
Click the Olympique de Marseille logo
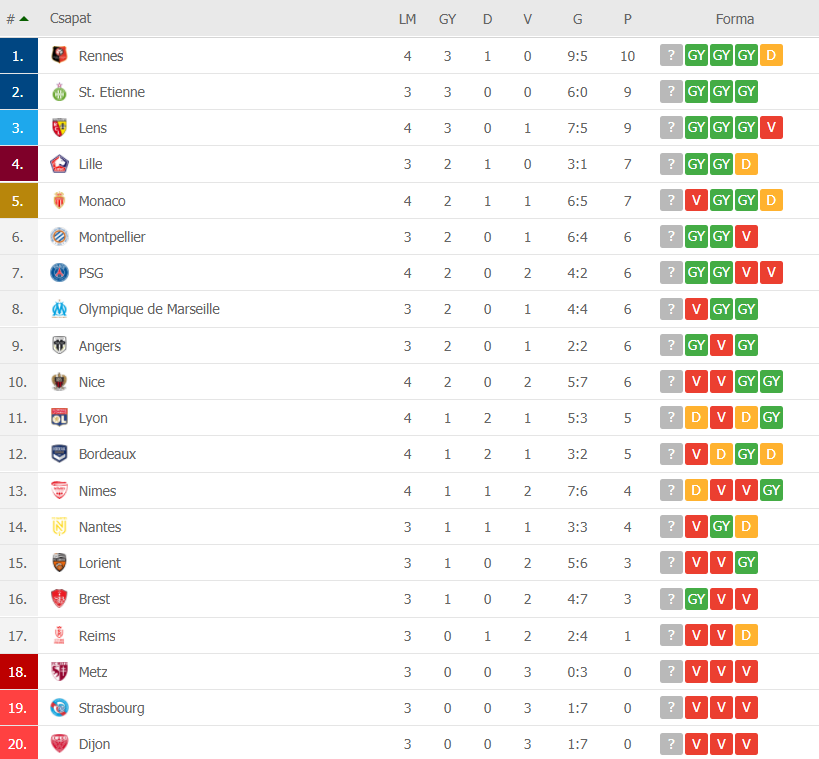coord(60,309)
